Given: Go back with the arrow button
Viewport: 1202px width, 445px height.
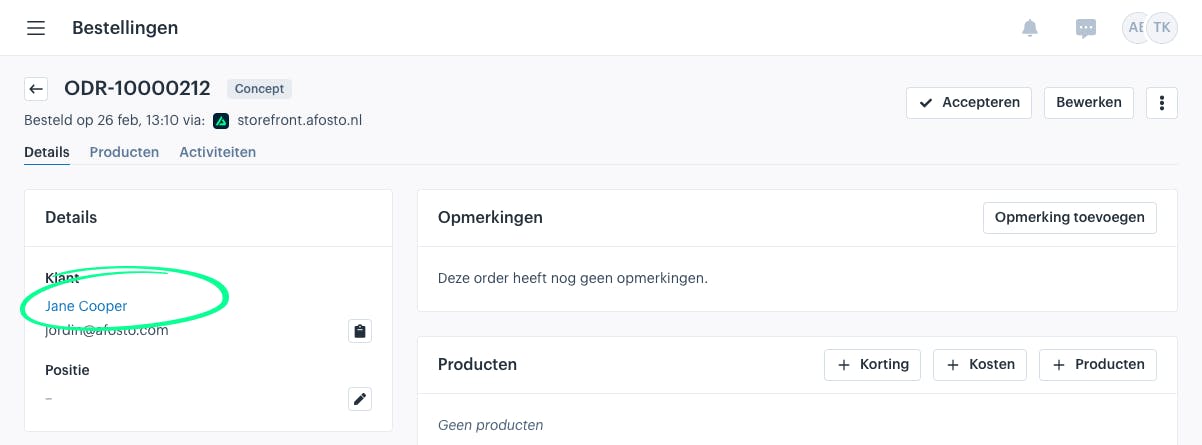Looking at the screenshot, I should pos(36,89).
